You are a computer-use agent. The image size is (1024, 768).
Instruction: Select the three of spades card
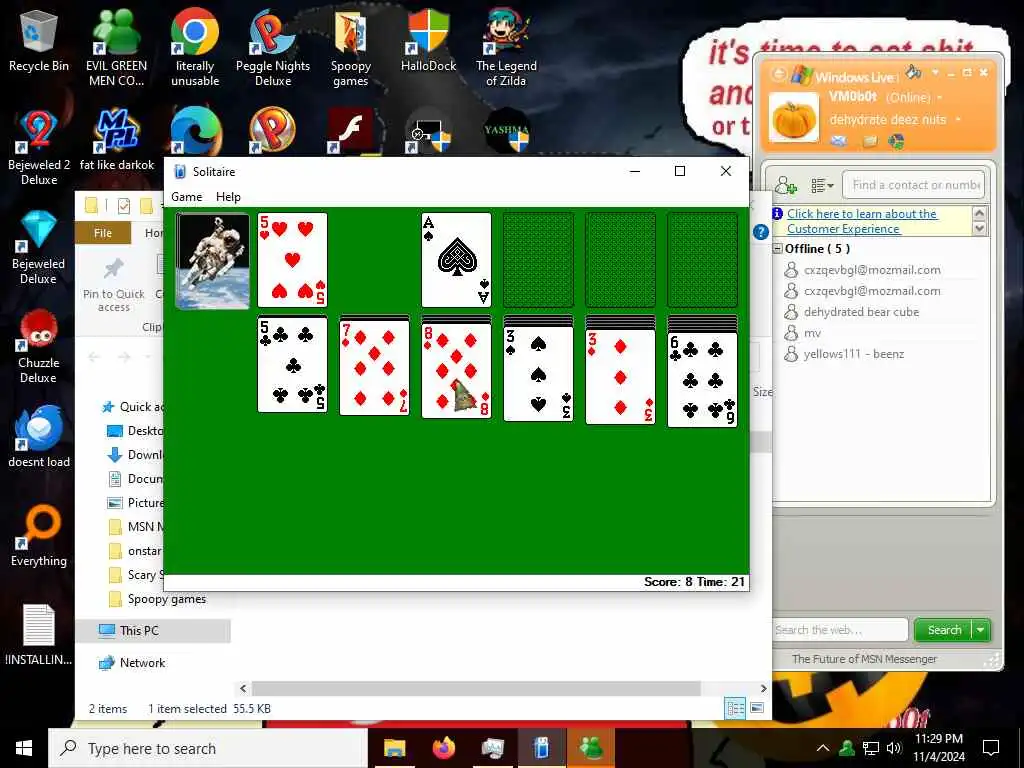[538, 374]
